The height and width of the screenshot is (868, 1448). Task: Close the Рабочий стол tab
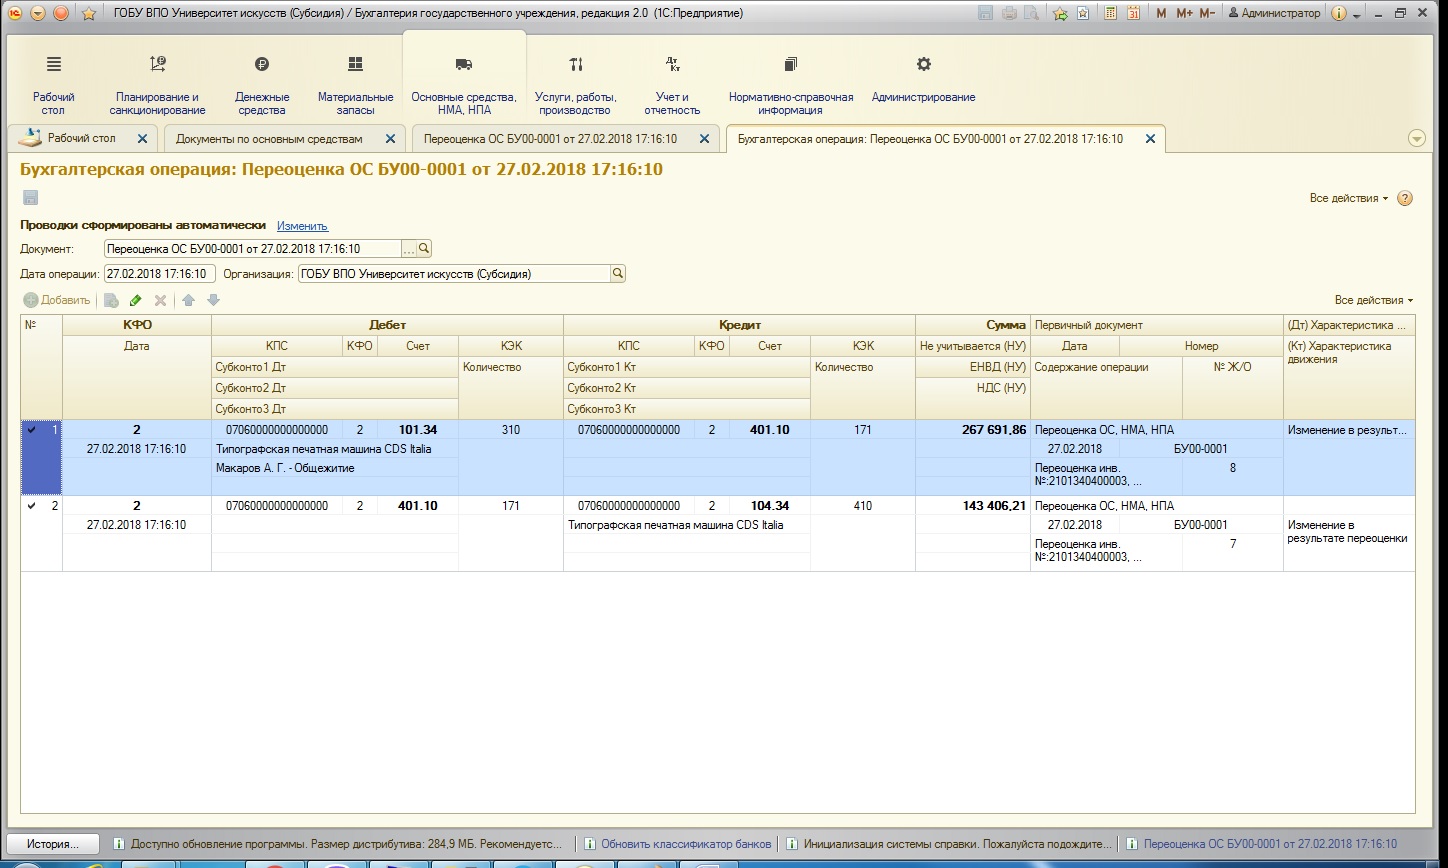[x=142, y=139]
